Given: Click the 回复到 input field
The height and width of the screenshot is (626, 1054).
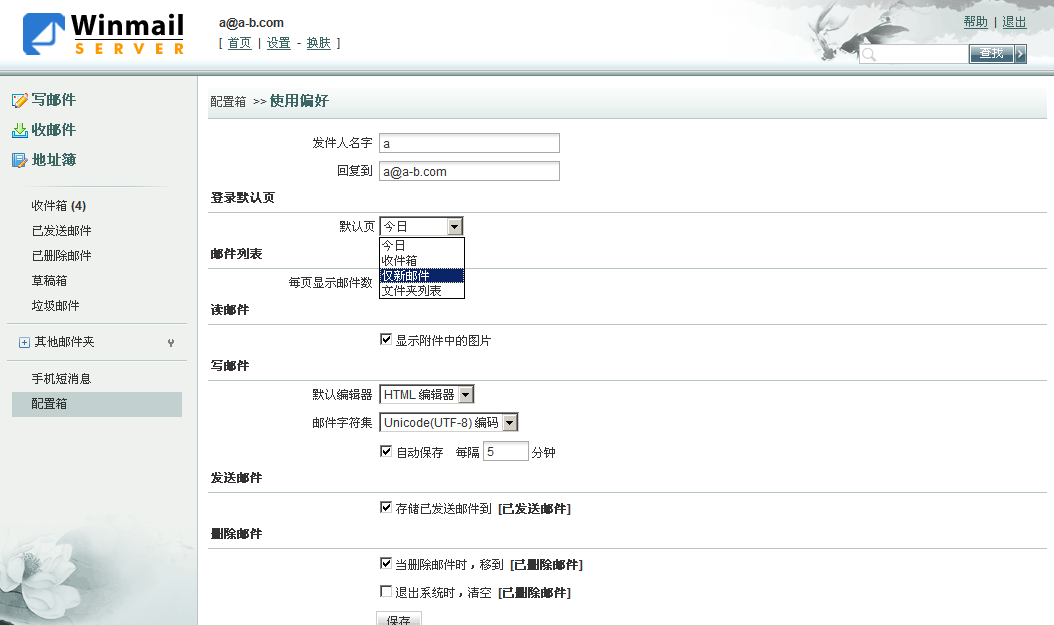Looking at the screenshot, I should [x=469, y=171].
